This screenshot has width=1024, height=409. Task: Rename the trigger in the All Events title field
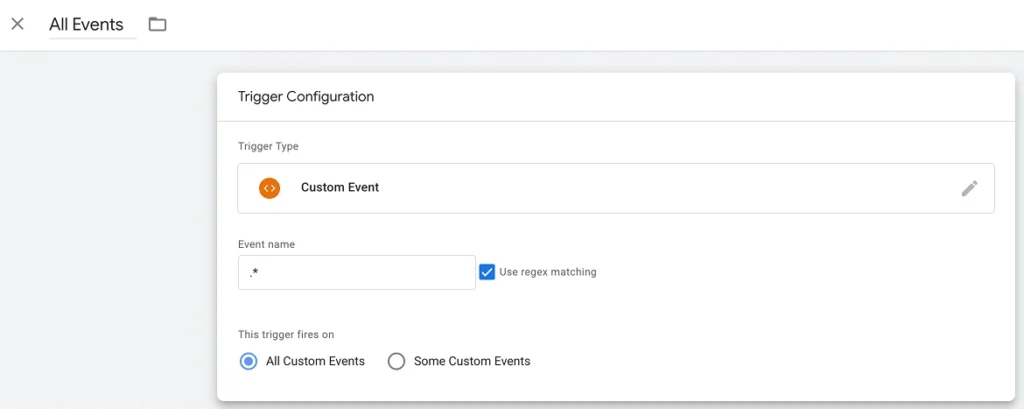coord(92,25)
